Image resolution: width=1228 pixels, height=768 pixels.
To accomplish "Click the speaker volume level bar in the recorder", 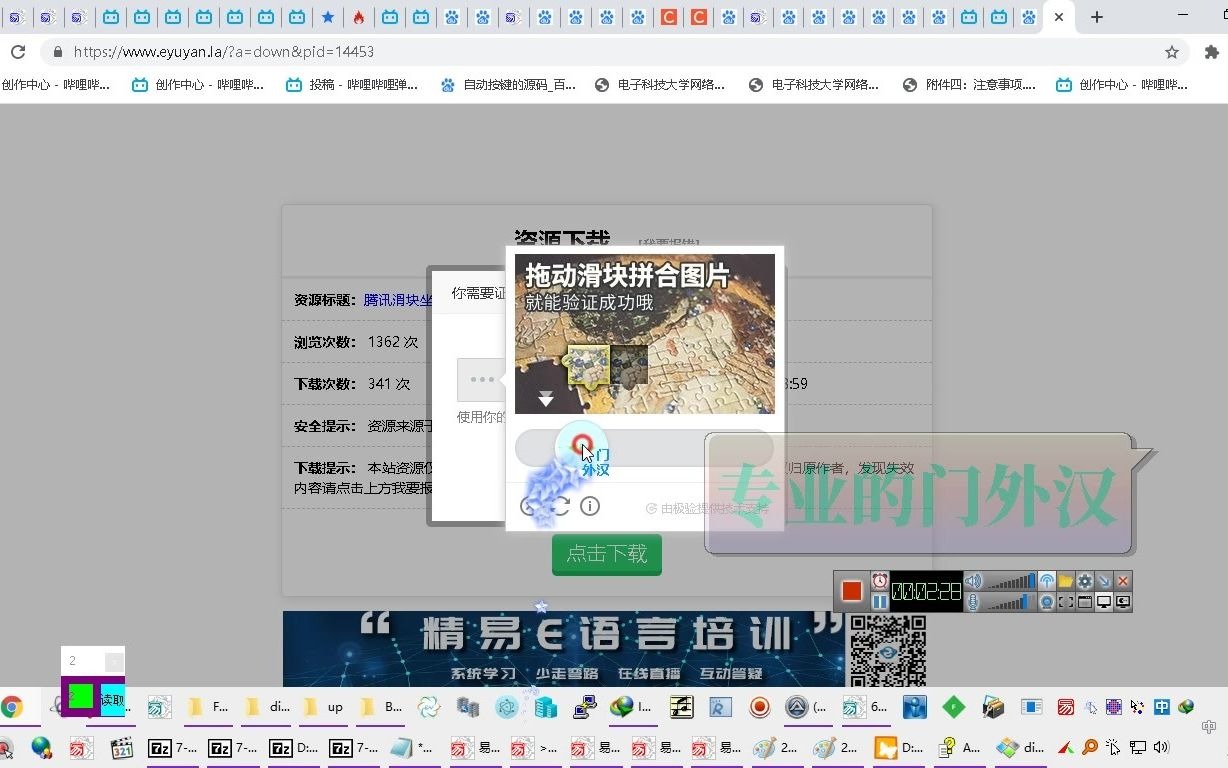I will click(x=1011, y=582).
